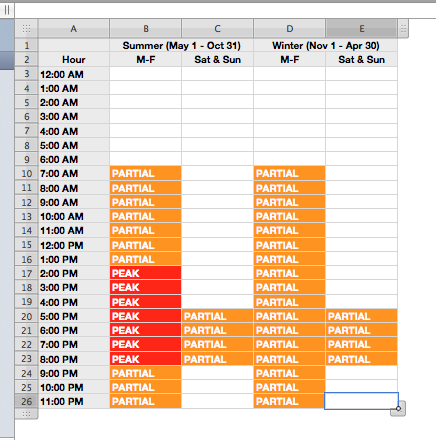
Task: Click the pane divider icon at top left
Action: [x=7, y=10]
